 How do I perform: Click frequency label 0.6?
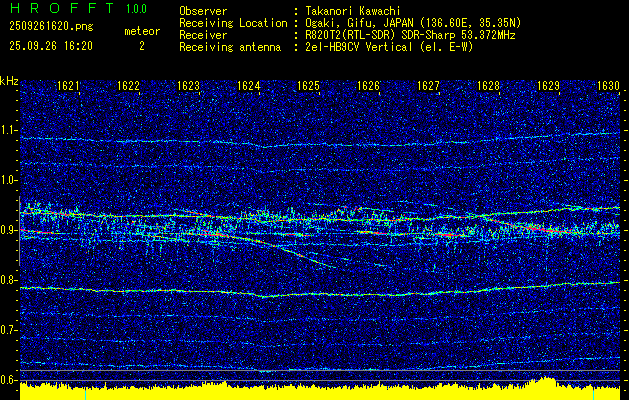point(8,380)
